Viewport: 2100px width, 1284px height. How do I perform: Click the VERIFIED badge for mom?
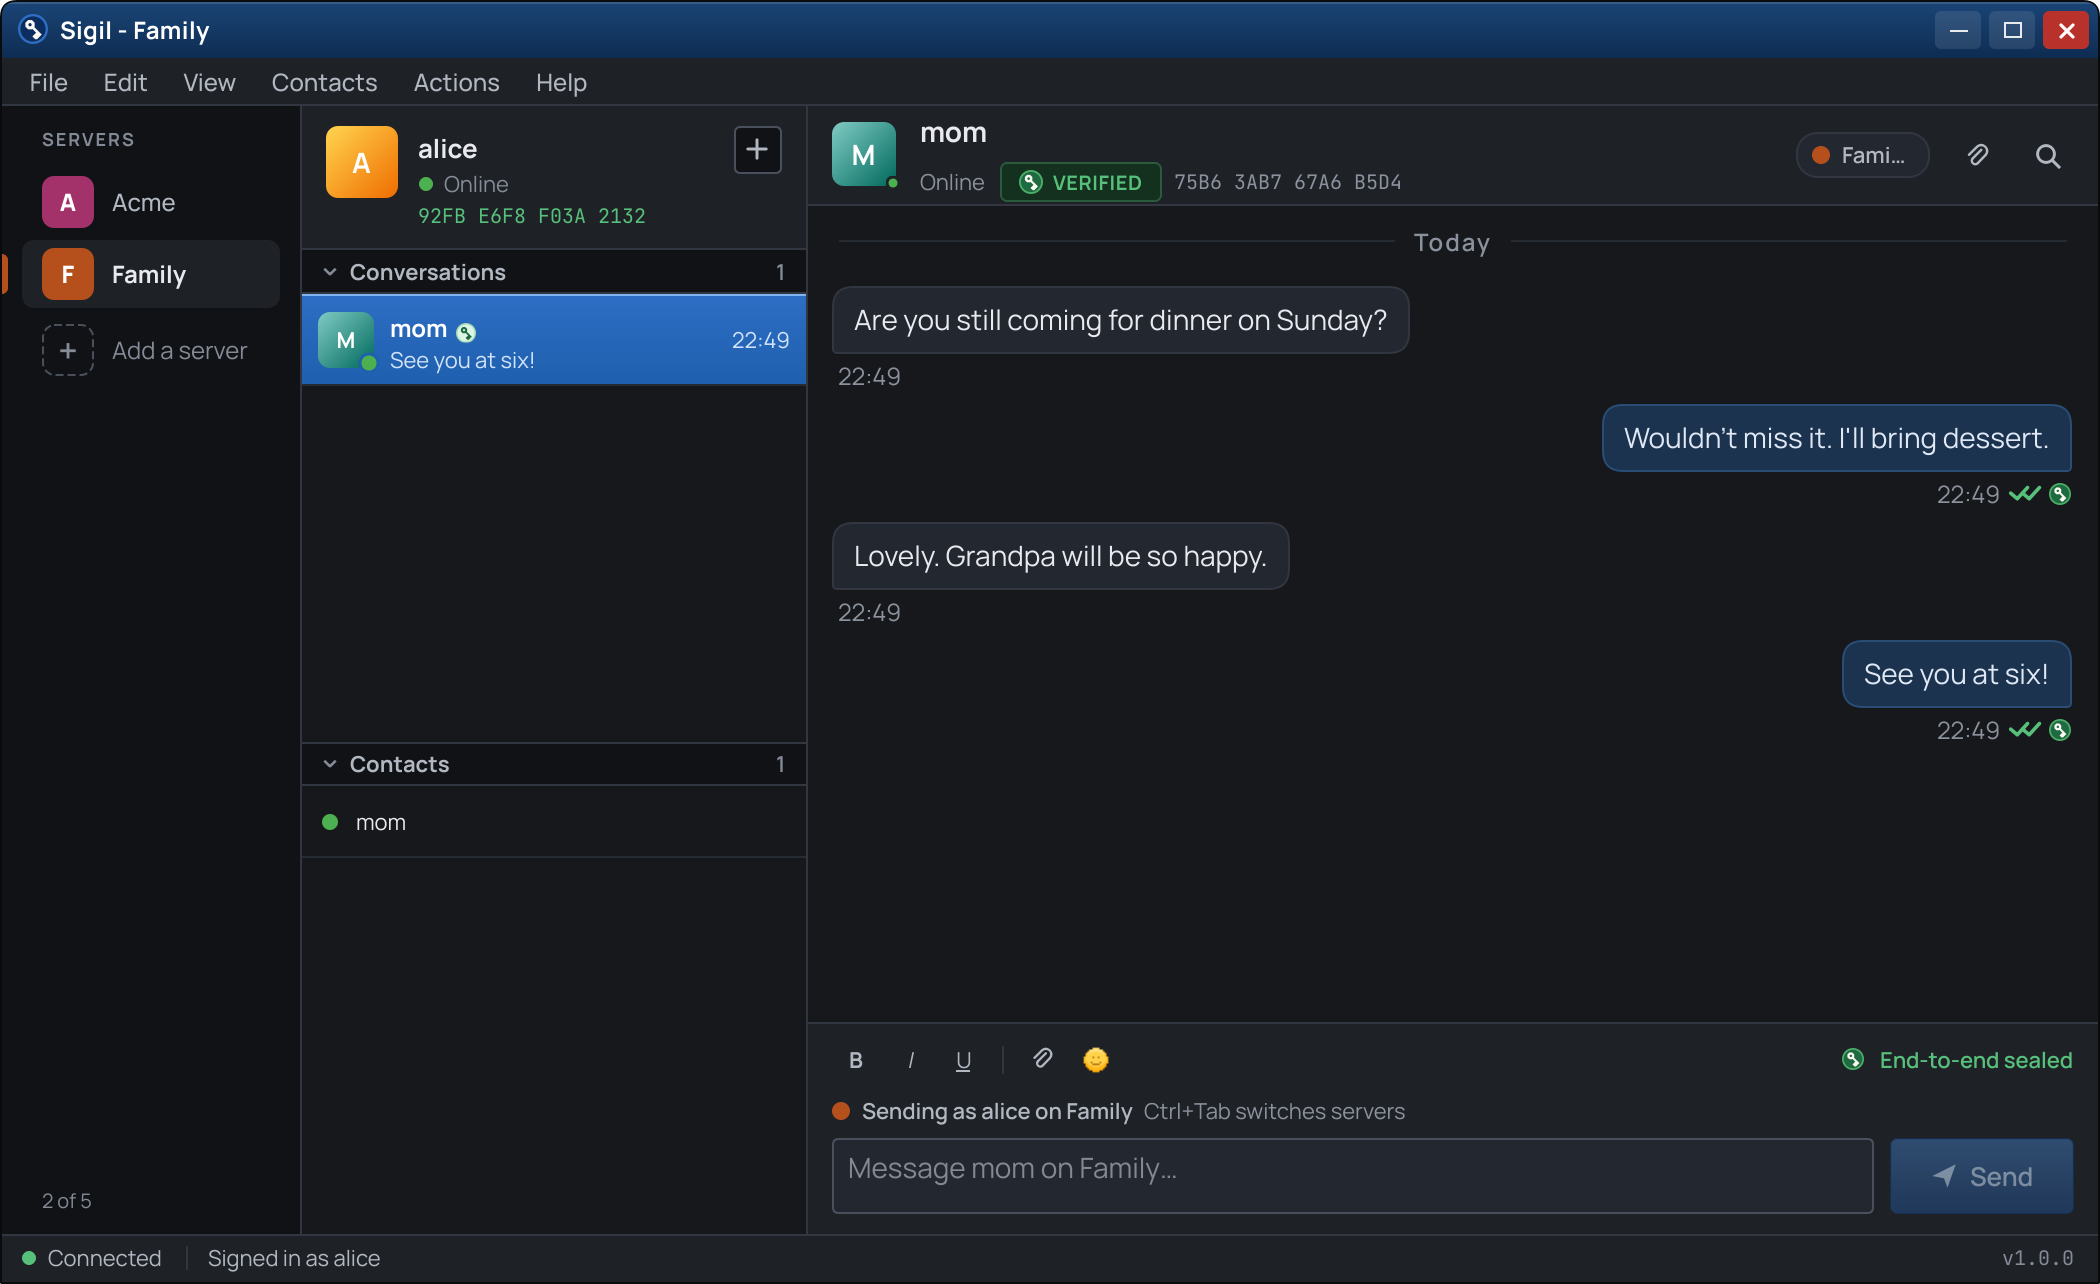tap(1081, 182)
